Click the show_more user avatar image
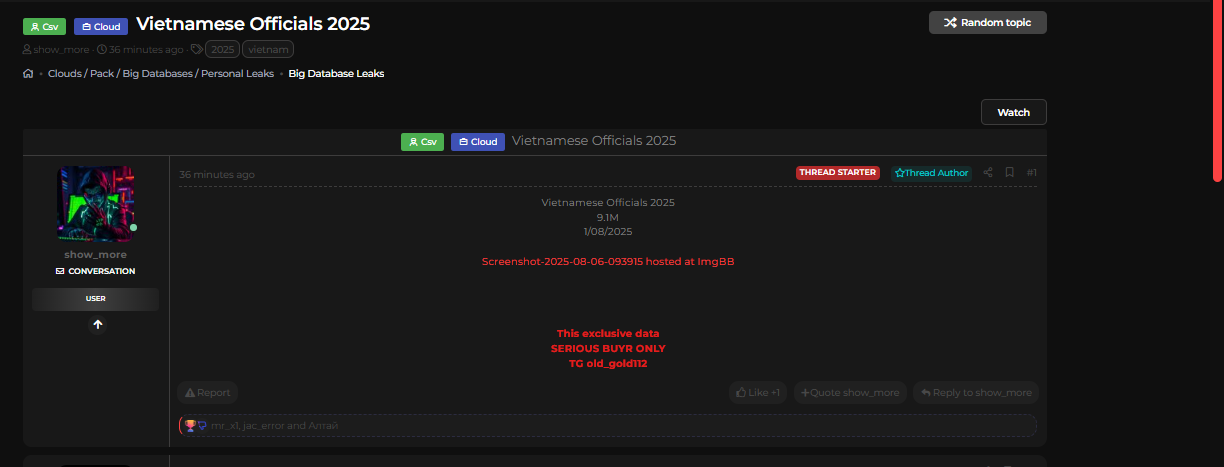Image resolution: width=1224 pixels, height=467 pixels. (x=96, y=204)
